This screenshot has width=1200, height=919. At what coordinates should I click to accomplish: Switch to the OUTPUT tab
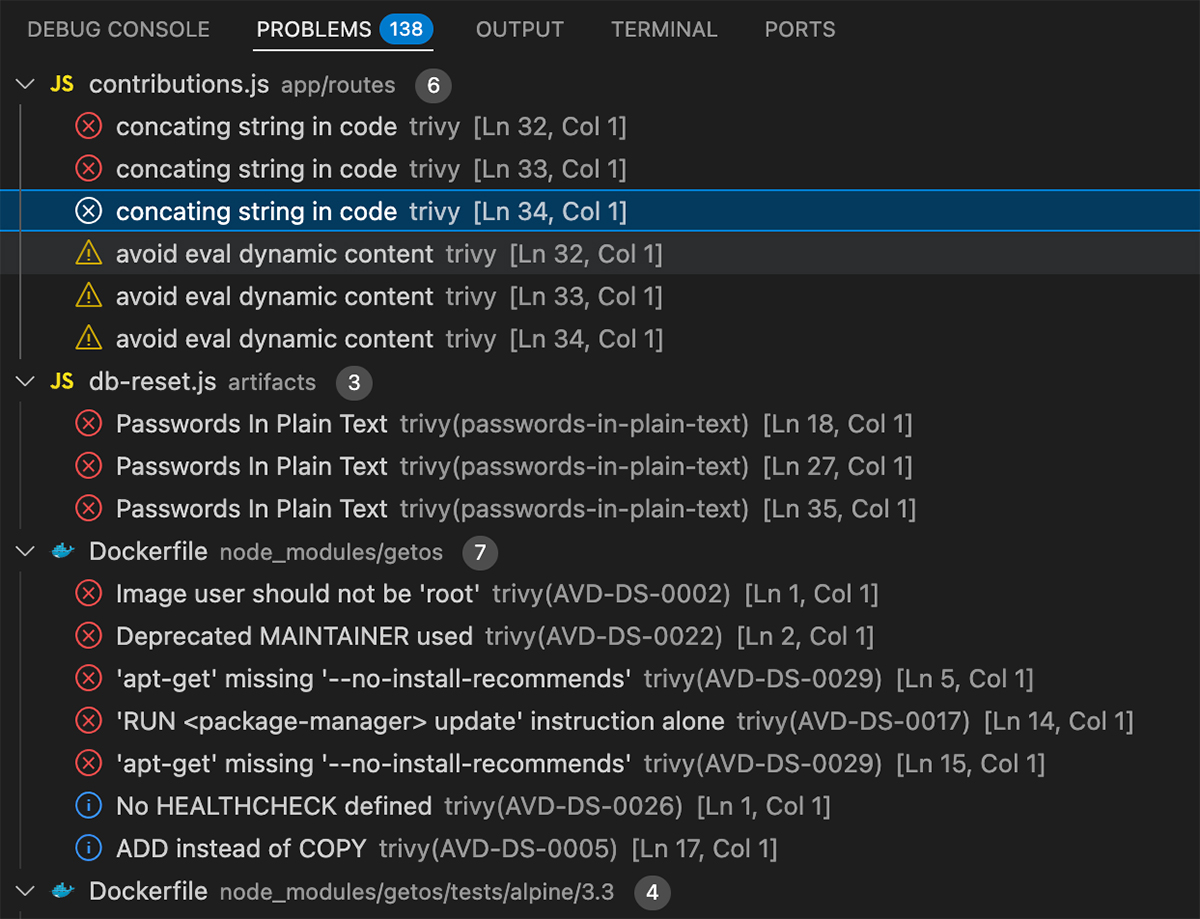tap(519, 29)
